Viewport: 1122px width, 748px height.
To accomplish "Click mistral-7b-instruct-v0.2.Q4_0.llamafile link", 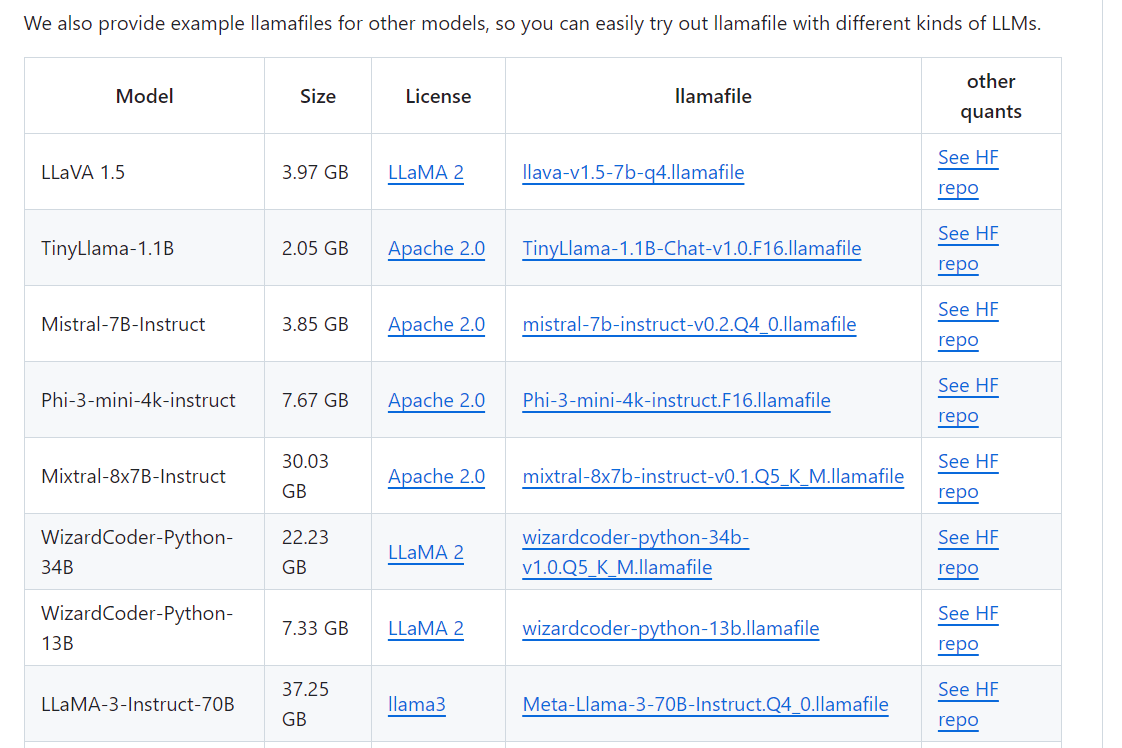I will (689, 324).
